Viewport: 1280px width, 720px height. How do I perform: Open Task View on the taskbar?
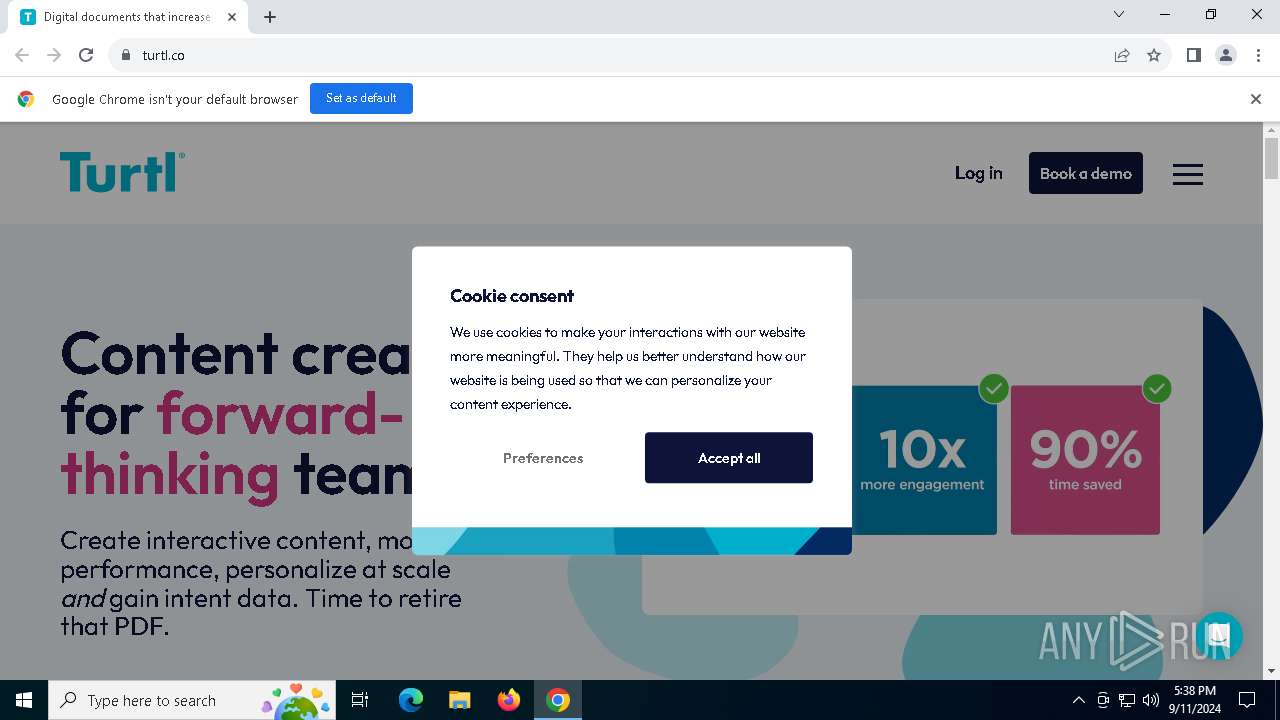(360, 700)
